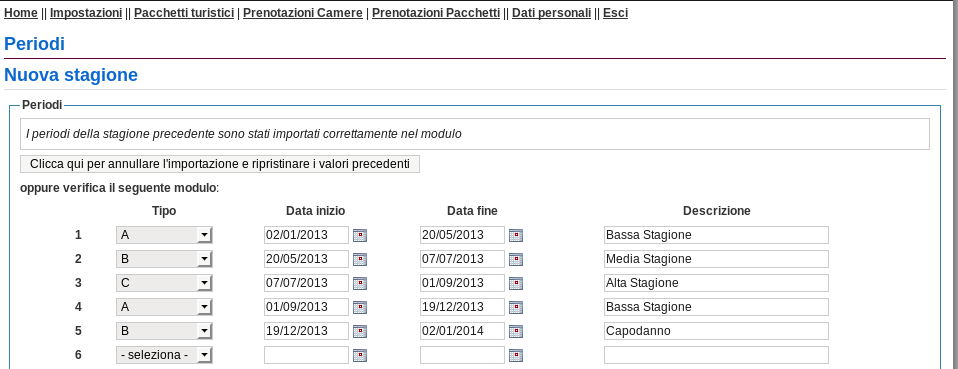The width and height of the screenshot is (958, 369).
Task: Select the Data inizio field with 02/01/2013
Action: coord(306,235)
